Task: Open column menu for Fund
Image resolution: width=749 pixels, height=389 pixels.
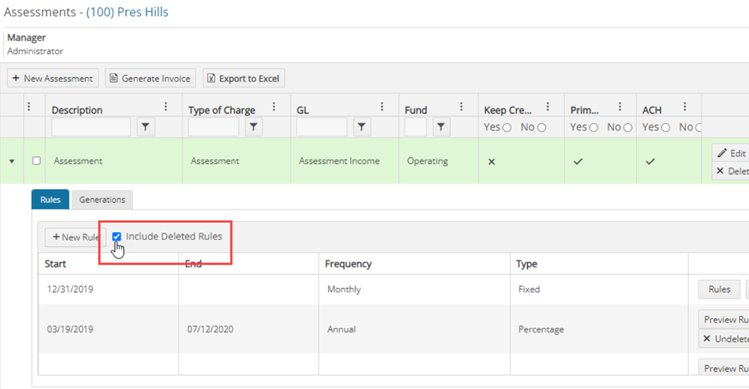Action: (461, 107)
